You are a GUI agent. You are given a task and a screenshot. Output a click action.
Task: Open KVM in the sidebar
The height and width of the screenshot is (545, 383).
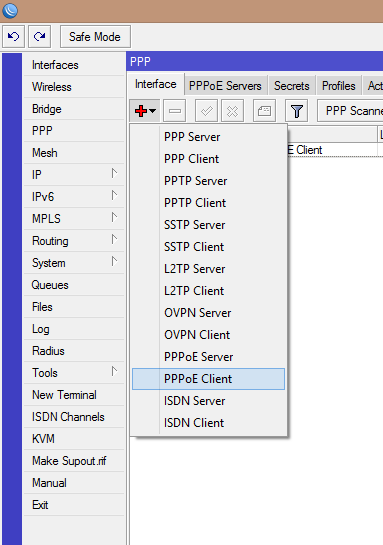[74, 439]
